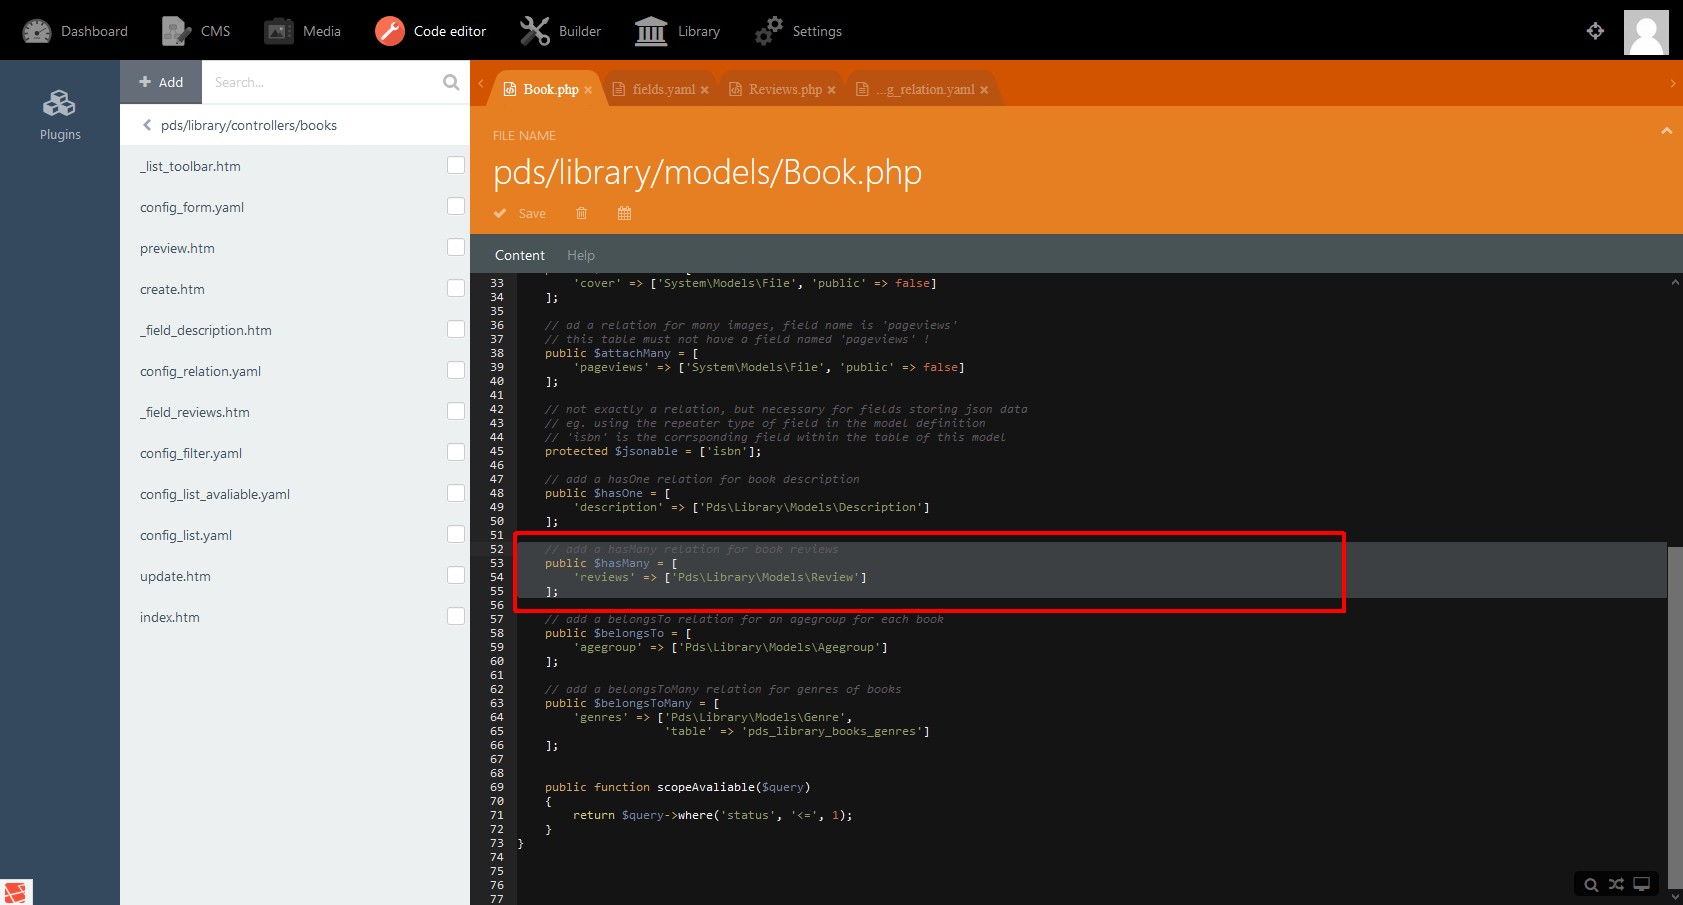Click the crosshair icon next to avatar

pos(1595,31)
